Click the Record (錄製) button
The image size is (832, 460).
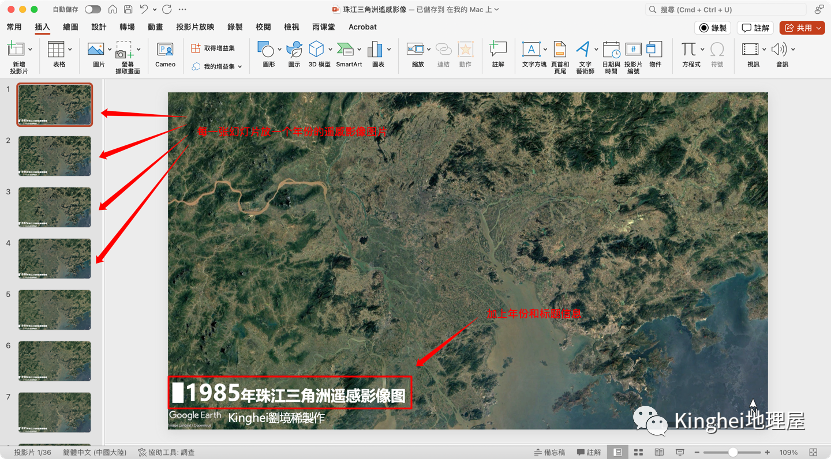pos(714,28)
